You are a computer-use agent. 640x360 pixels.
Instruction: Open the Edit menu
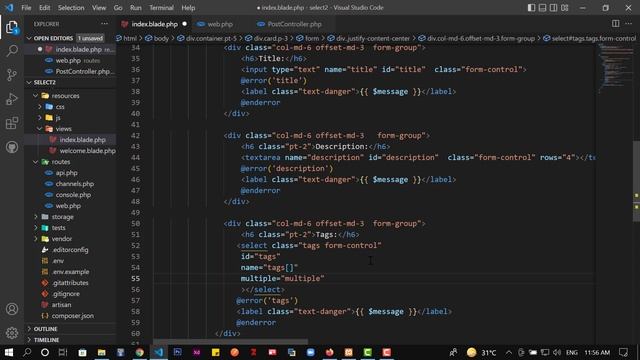coord(44,8)
